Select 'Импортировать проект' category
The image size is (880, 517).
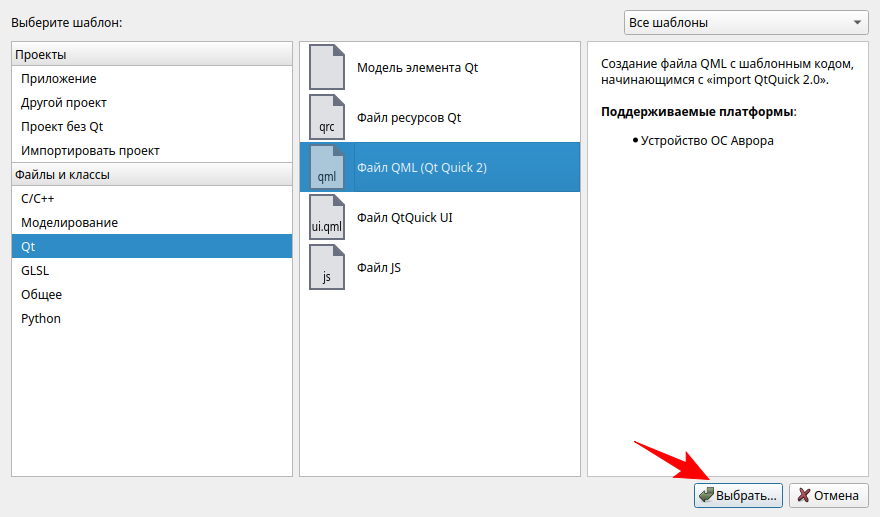click(90, 150)
